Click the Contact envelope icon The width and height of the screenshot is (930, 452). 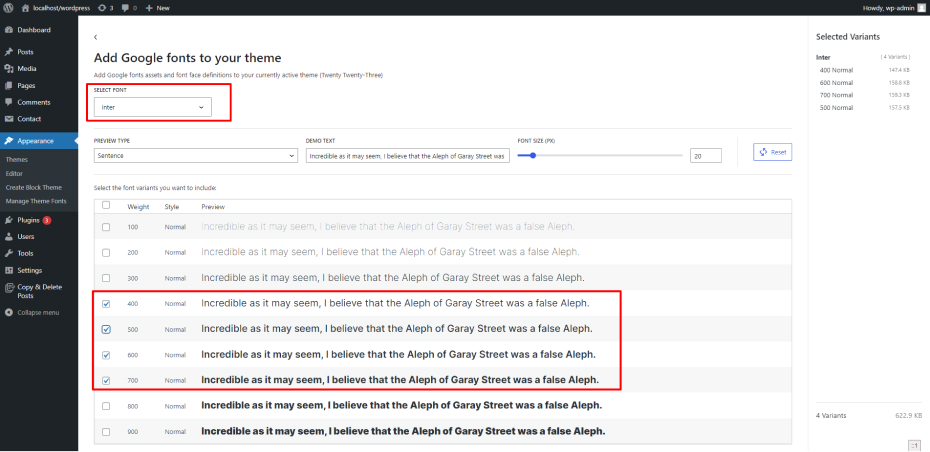[9, 119]
